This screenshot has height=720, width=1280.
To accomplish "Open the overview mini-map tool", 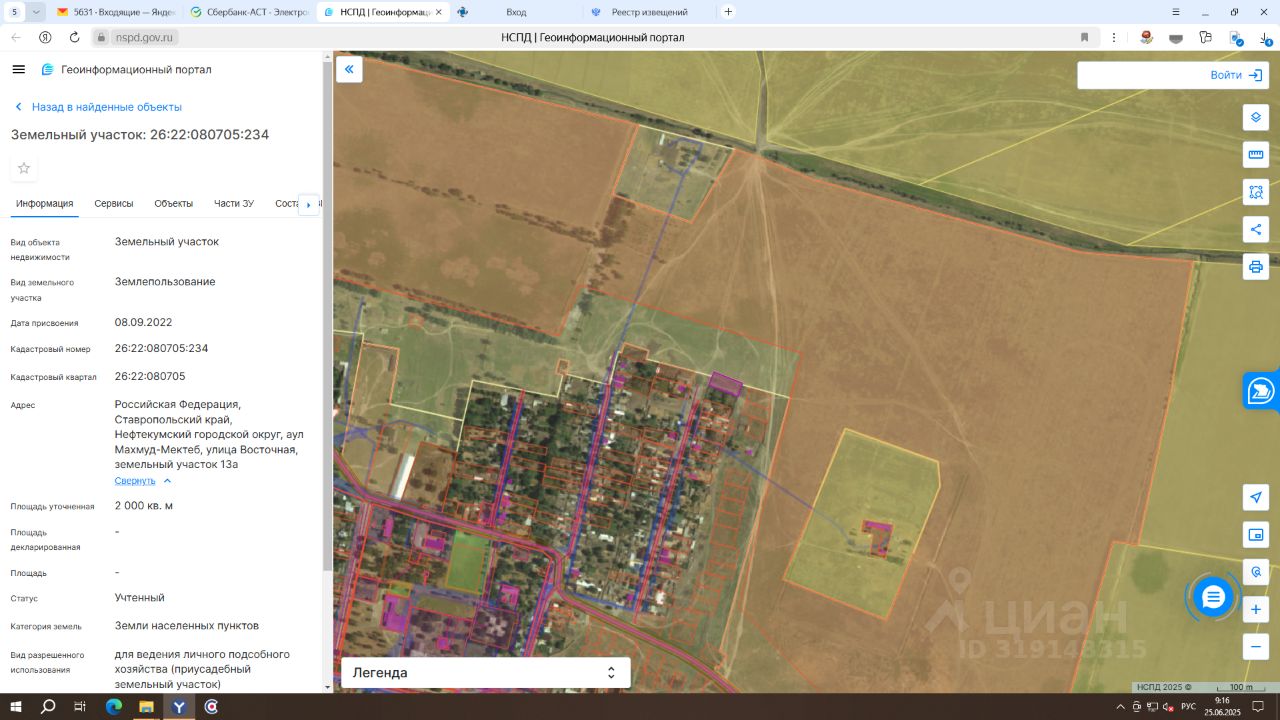I will [1256, 534].
